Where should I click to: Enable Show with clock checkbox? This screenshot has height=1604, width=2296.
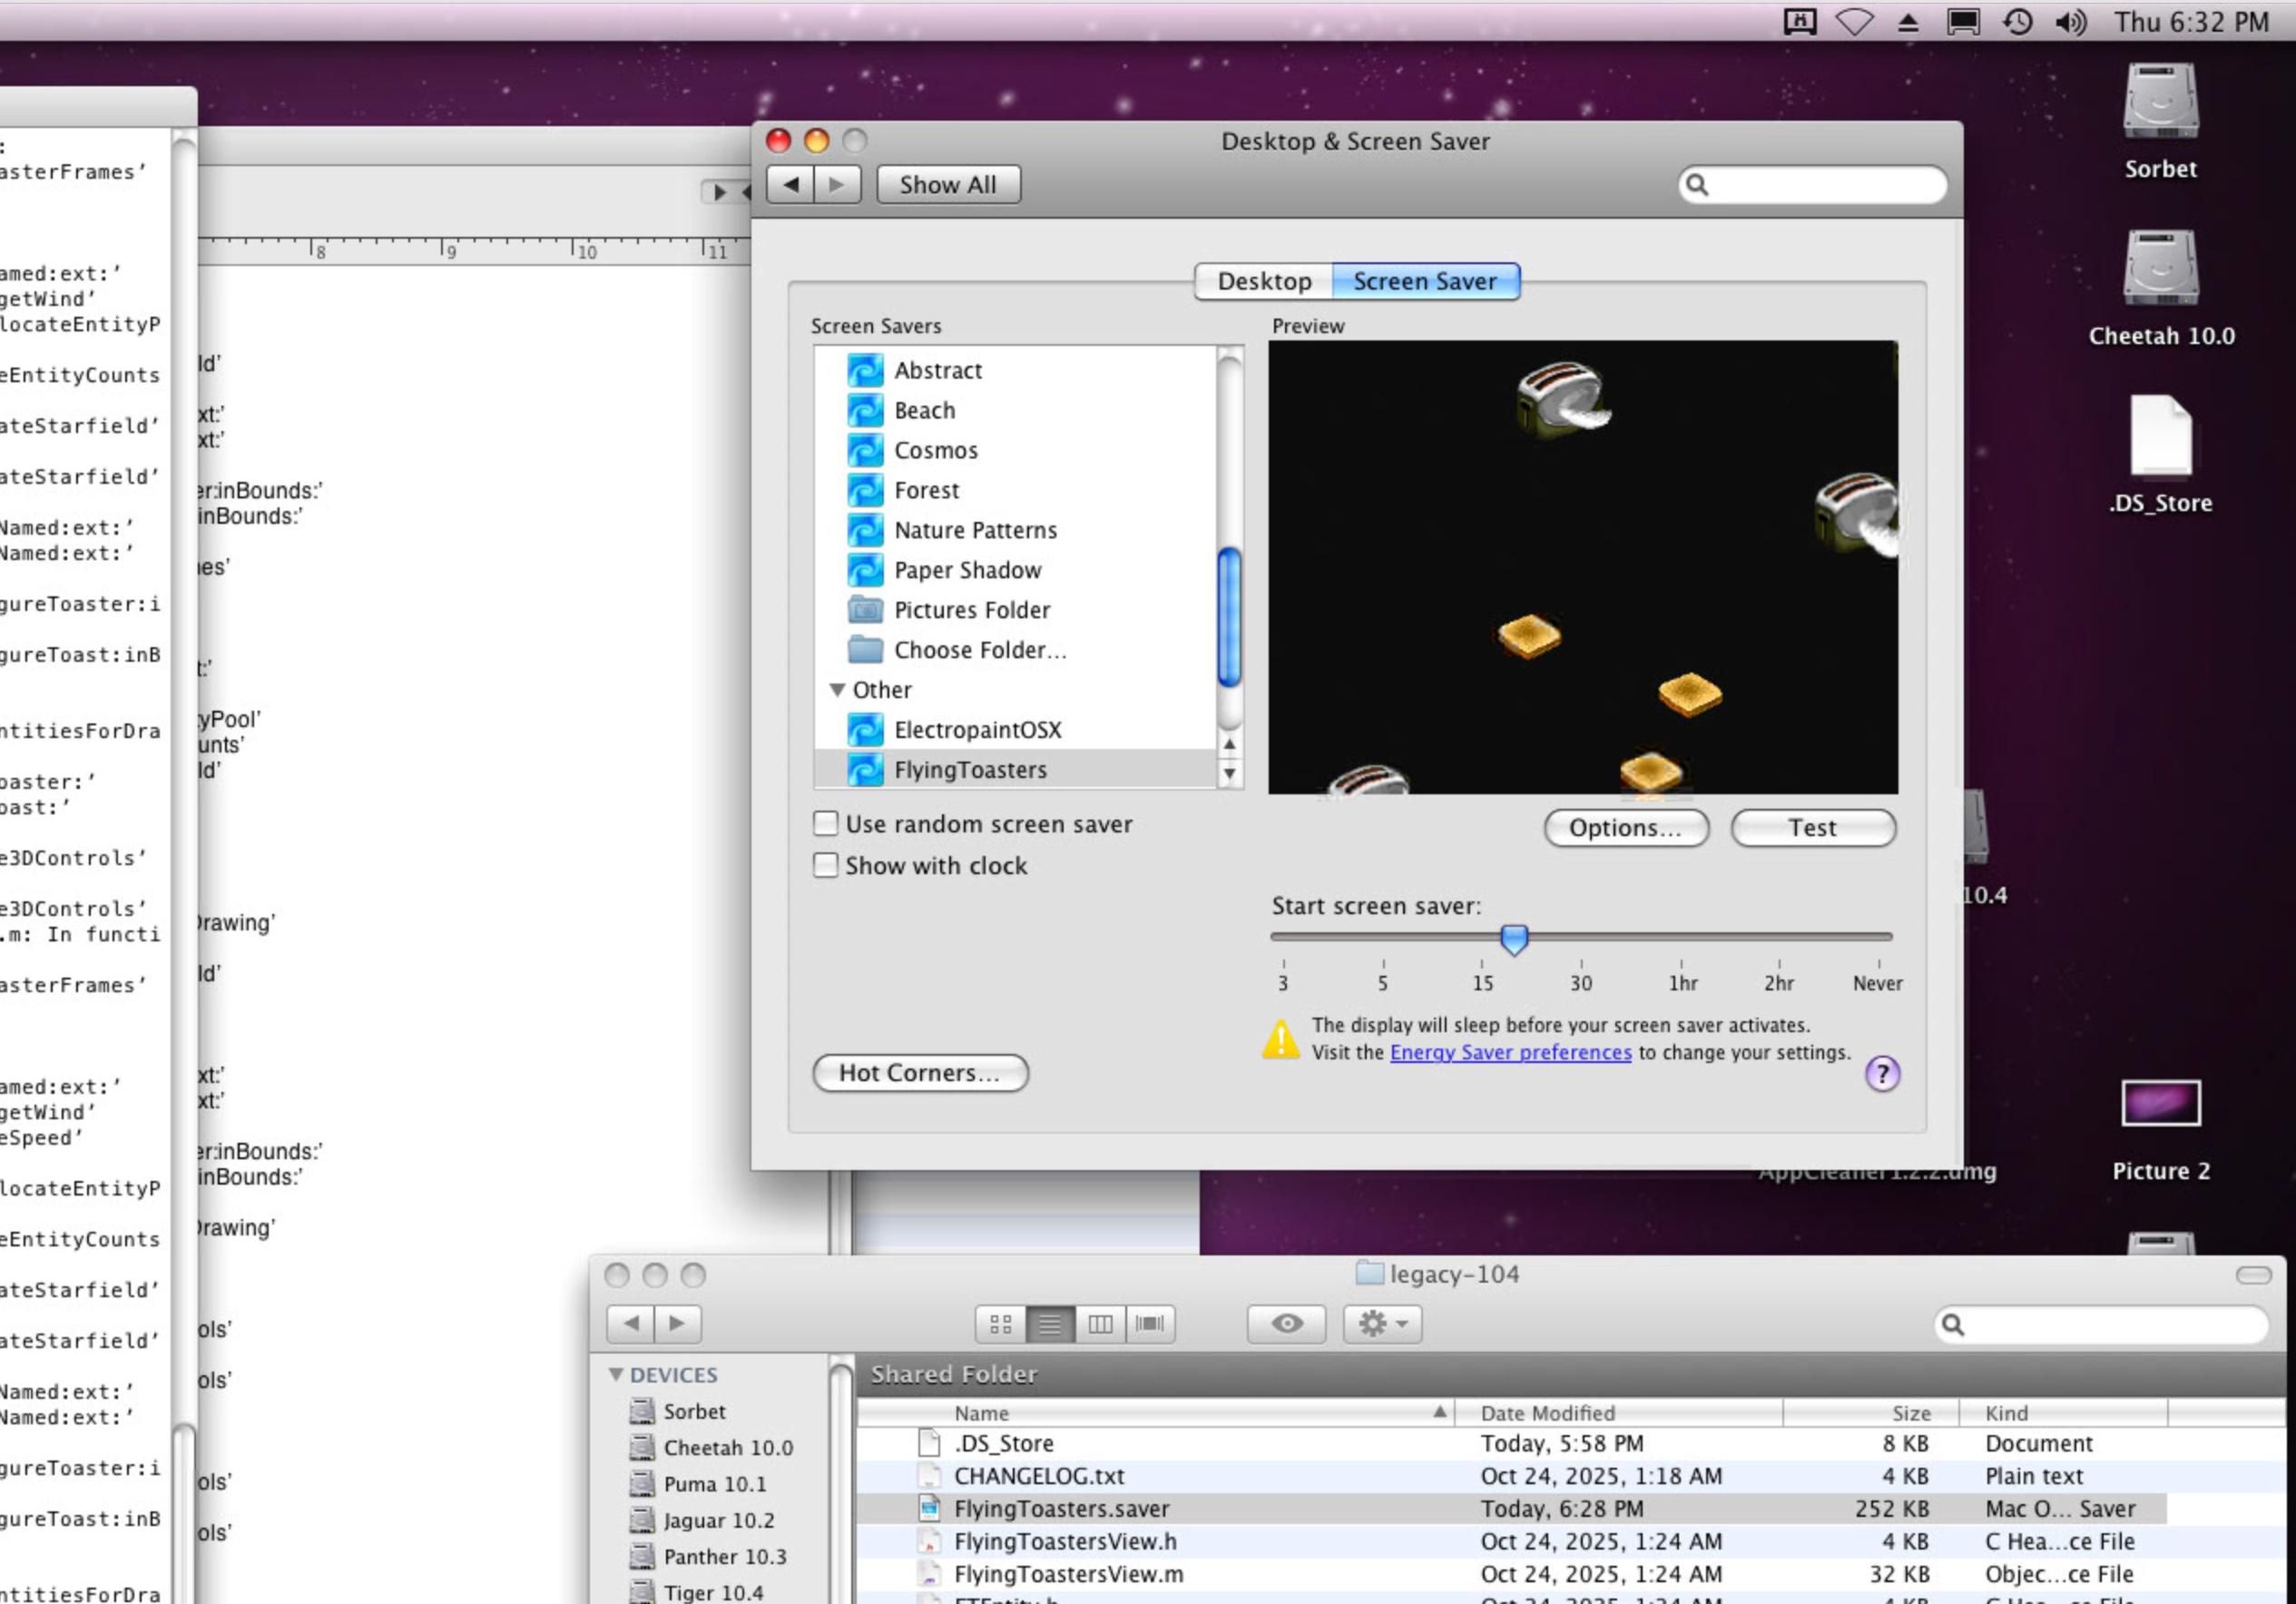tap(826, 865)
